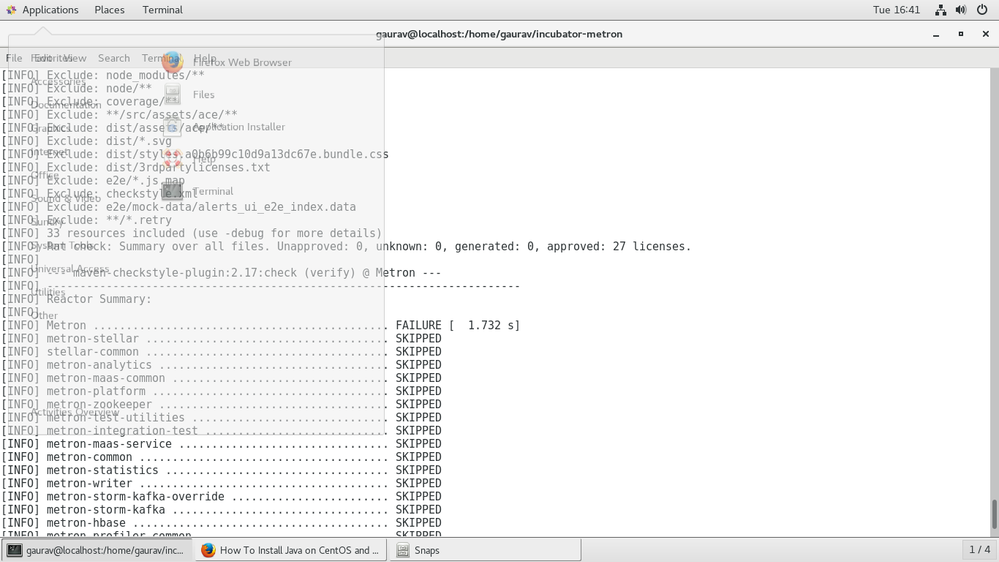999x562 pixels.
Task: Select the Office category
Action: 44,175
